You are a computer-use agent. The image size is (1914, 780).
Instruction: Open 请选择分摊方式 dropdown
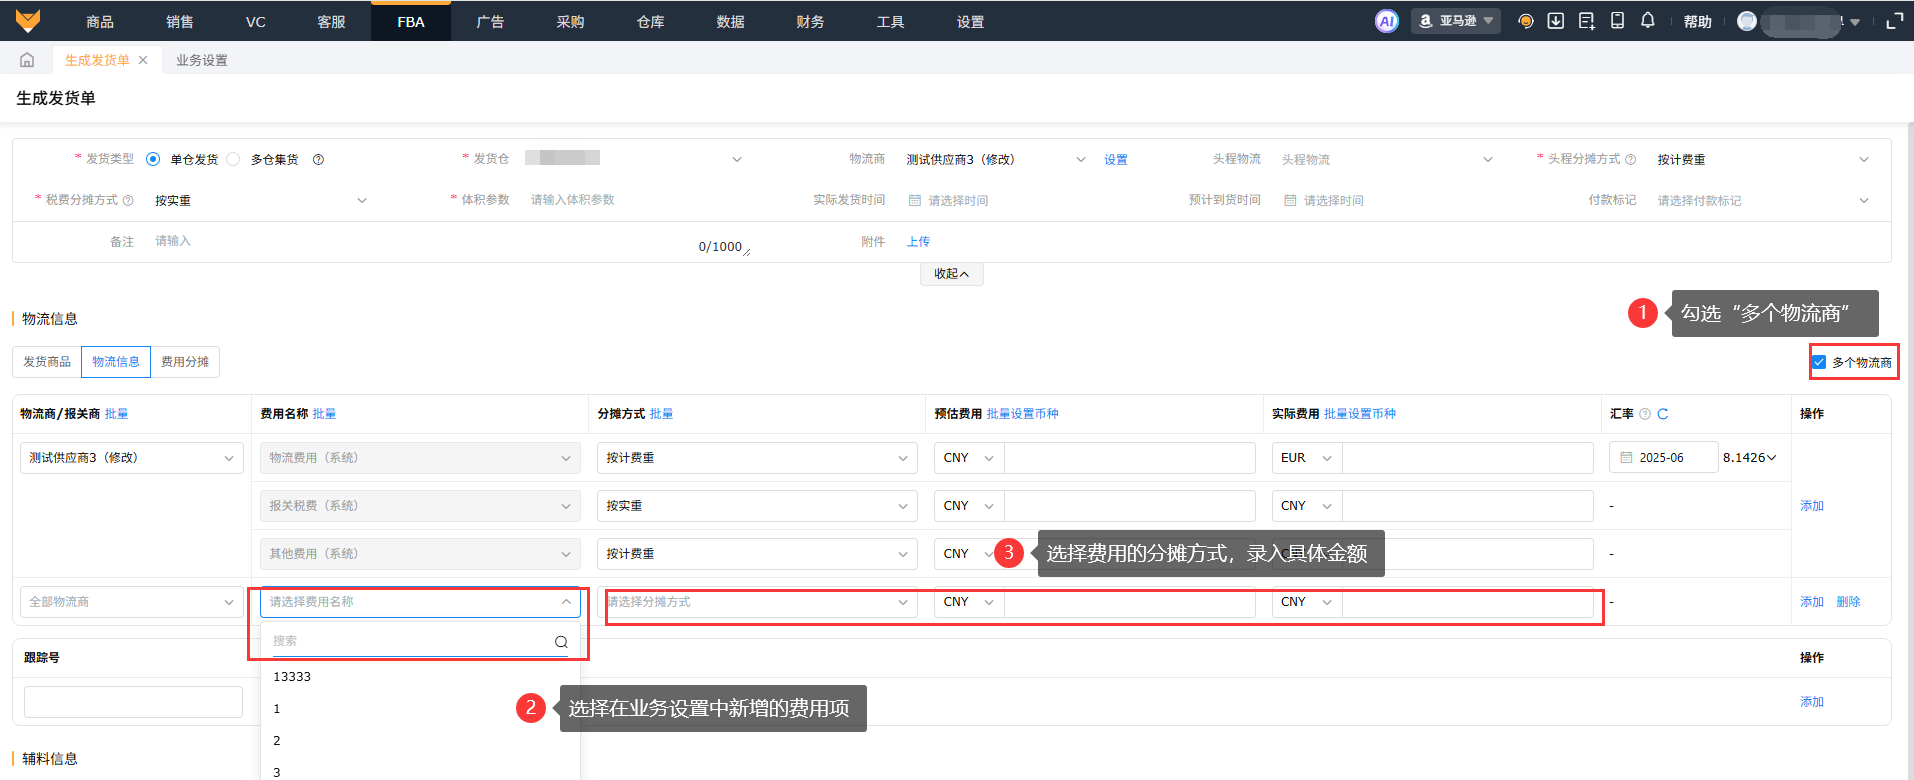[757, 602]
